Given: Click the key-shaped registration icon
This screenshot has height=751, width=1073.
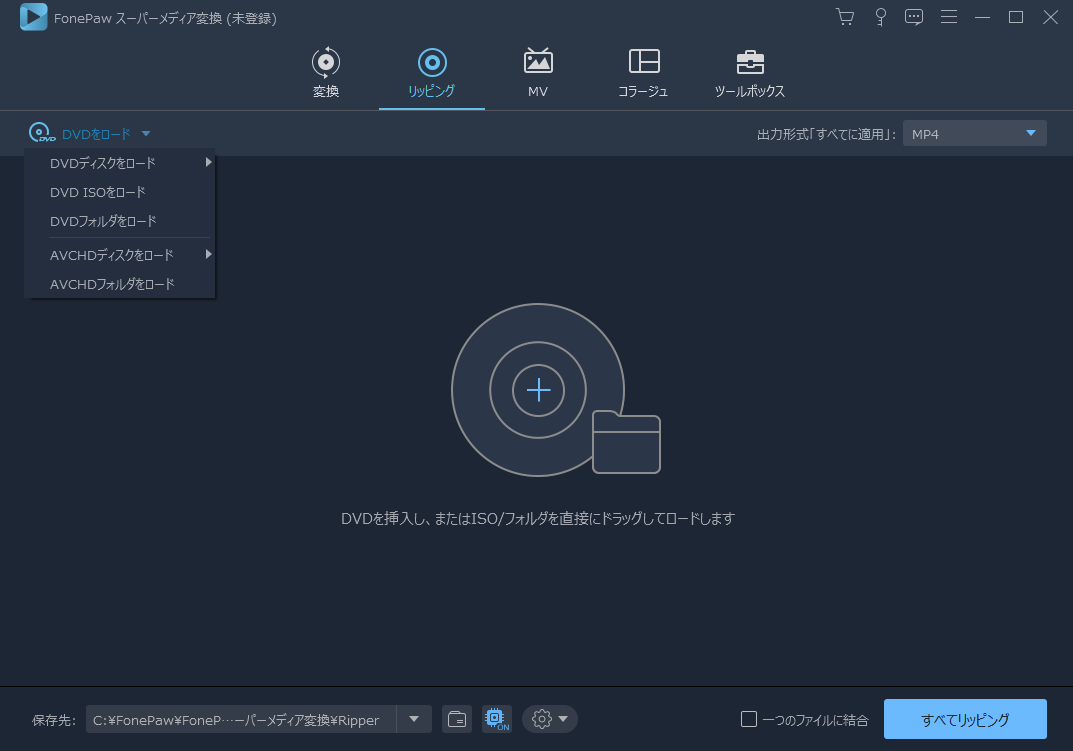Looking at the screenshot, I should click(881, 17).
